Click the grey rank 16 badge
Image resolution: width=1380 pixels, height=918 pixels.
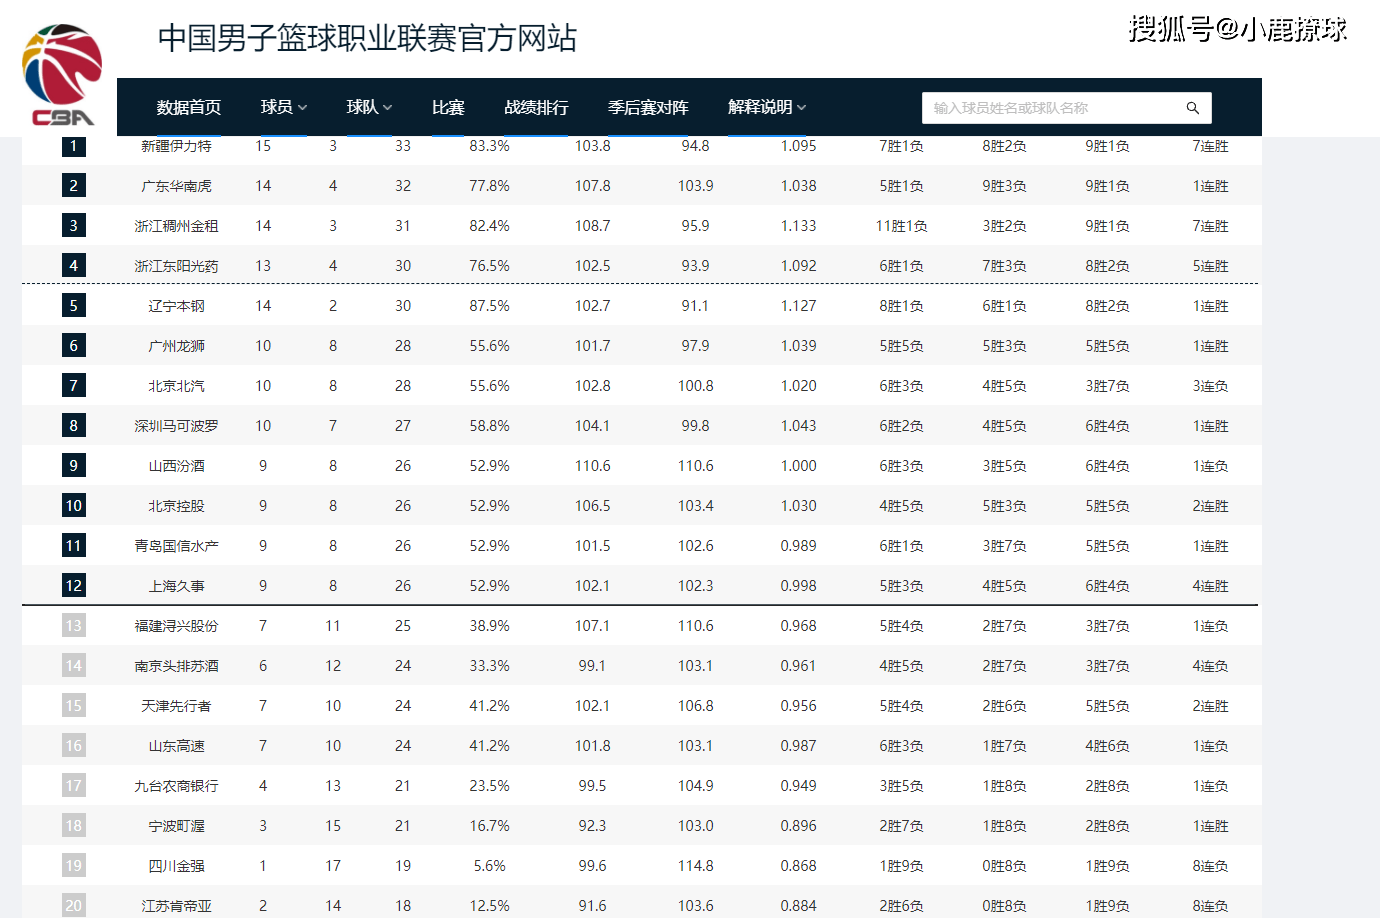[73, 745]
